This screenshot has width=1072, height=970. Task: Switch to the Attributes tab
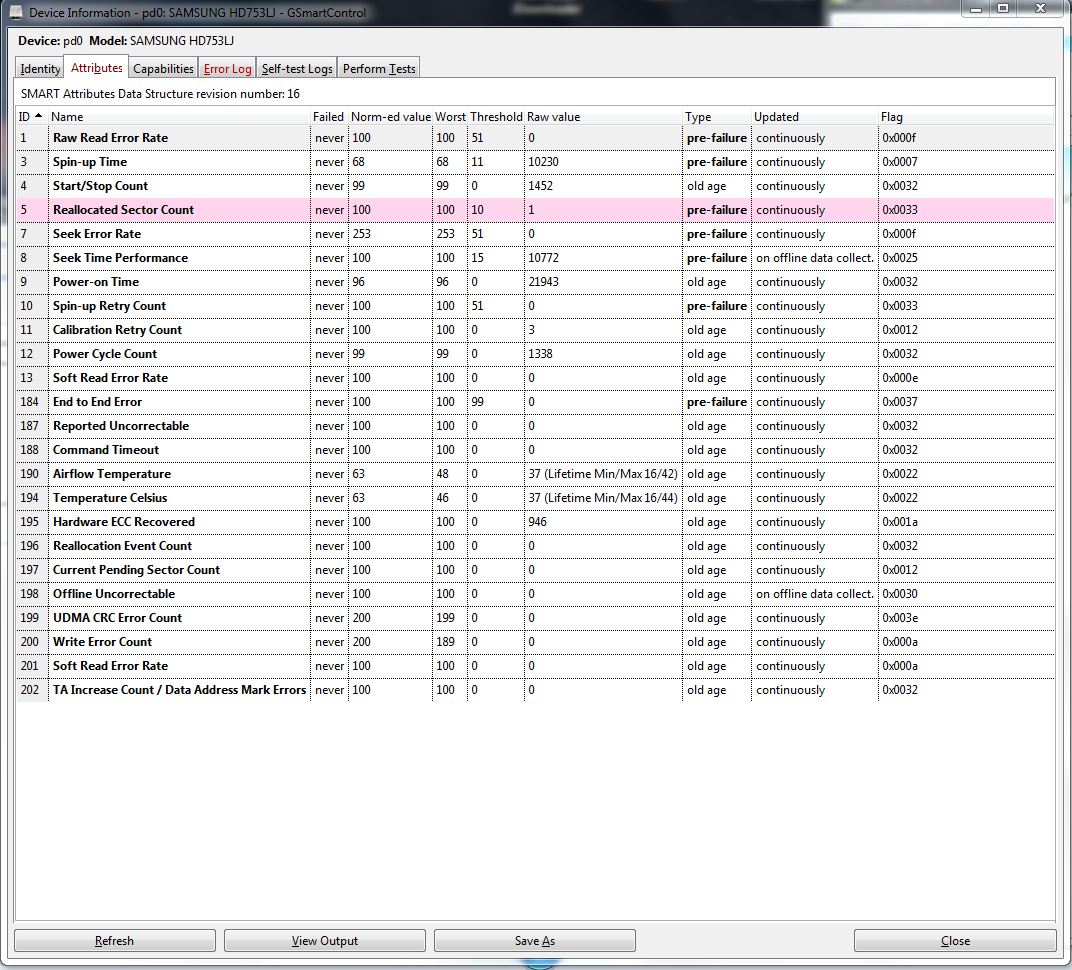(96, 68)
